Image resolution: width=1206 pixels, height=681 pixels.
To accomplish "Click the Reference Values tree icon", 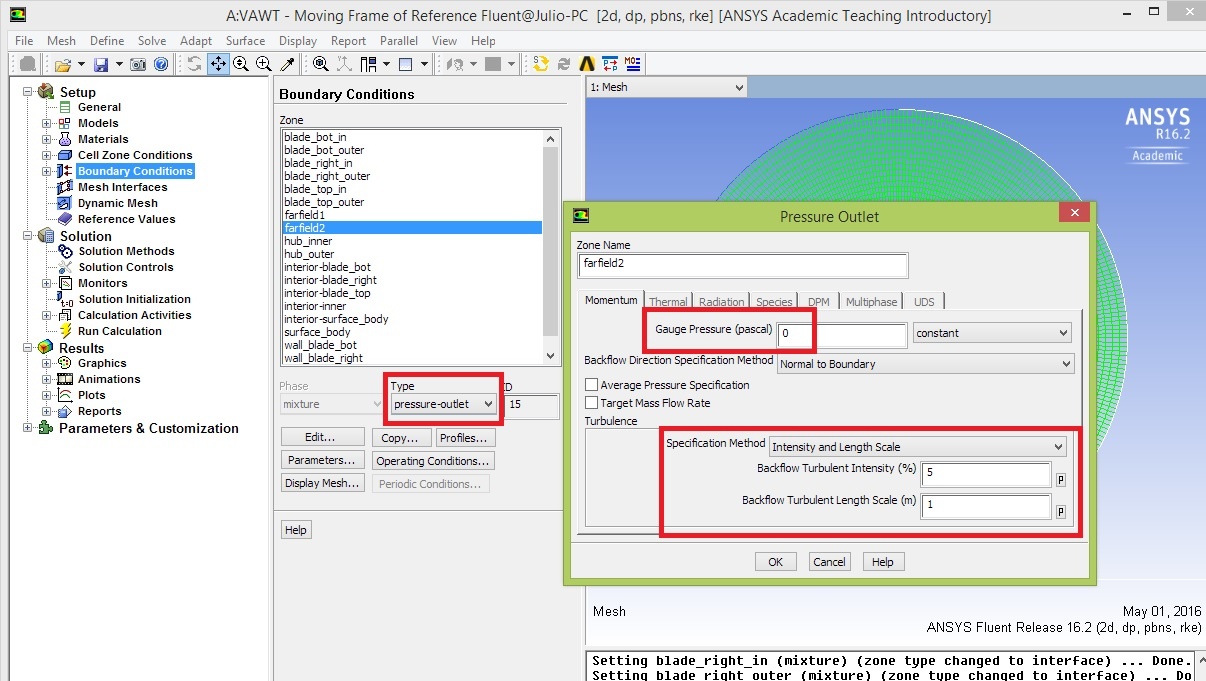I will point(66,219).
